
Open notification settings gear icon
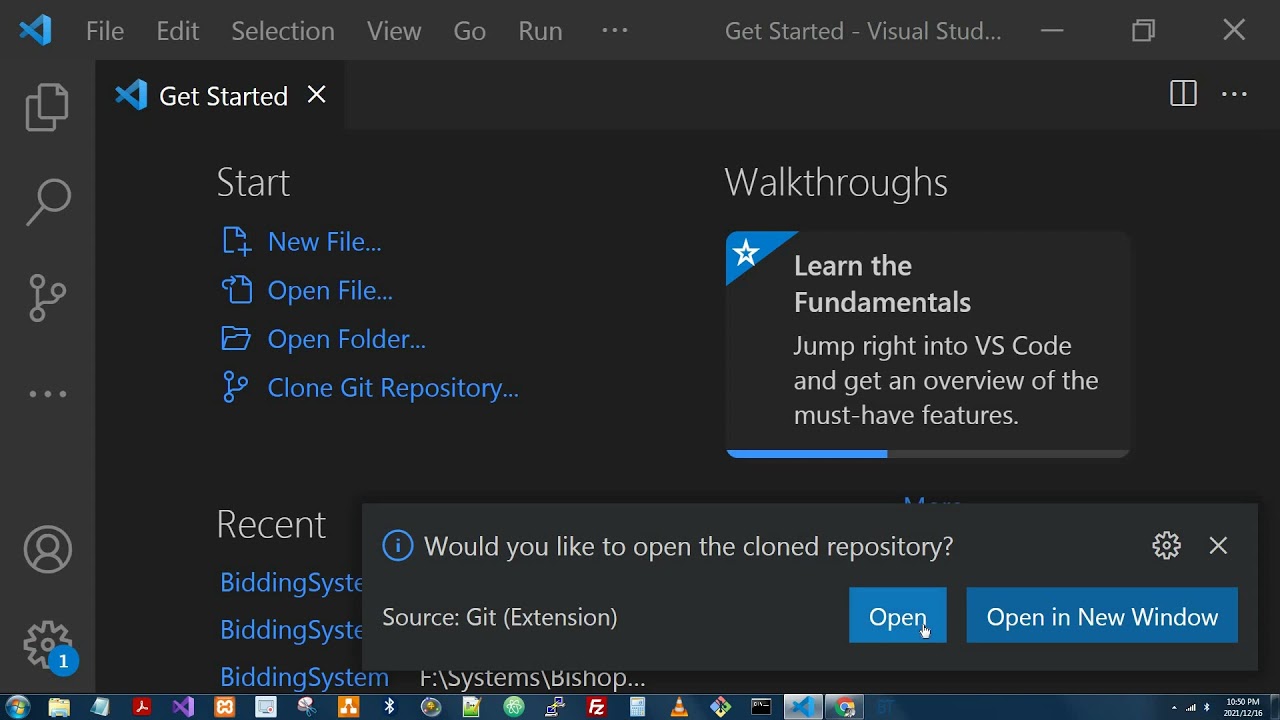pyautogui.click(x=1166, y=546)
